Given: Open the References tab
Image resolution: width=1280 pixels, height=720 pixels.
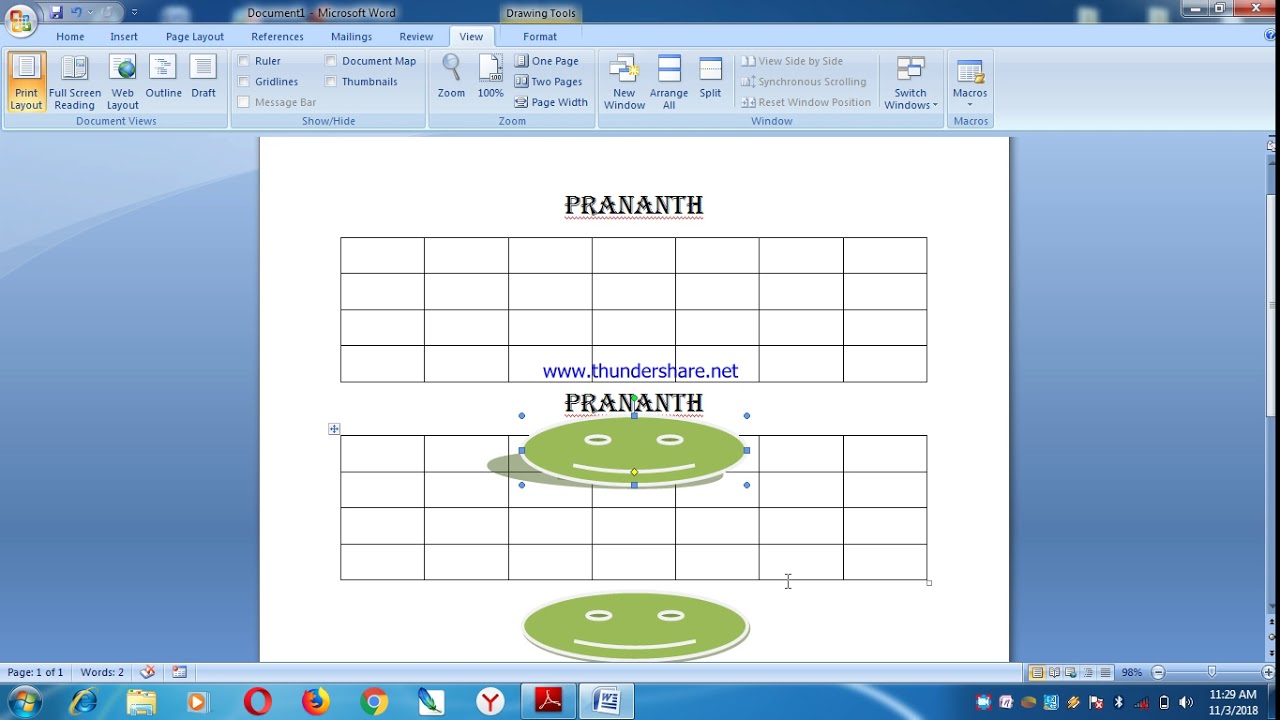Looking at the screenshot, I should 277,37.
